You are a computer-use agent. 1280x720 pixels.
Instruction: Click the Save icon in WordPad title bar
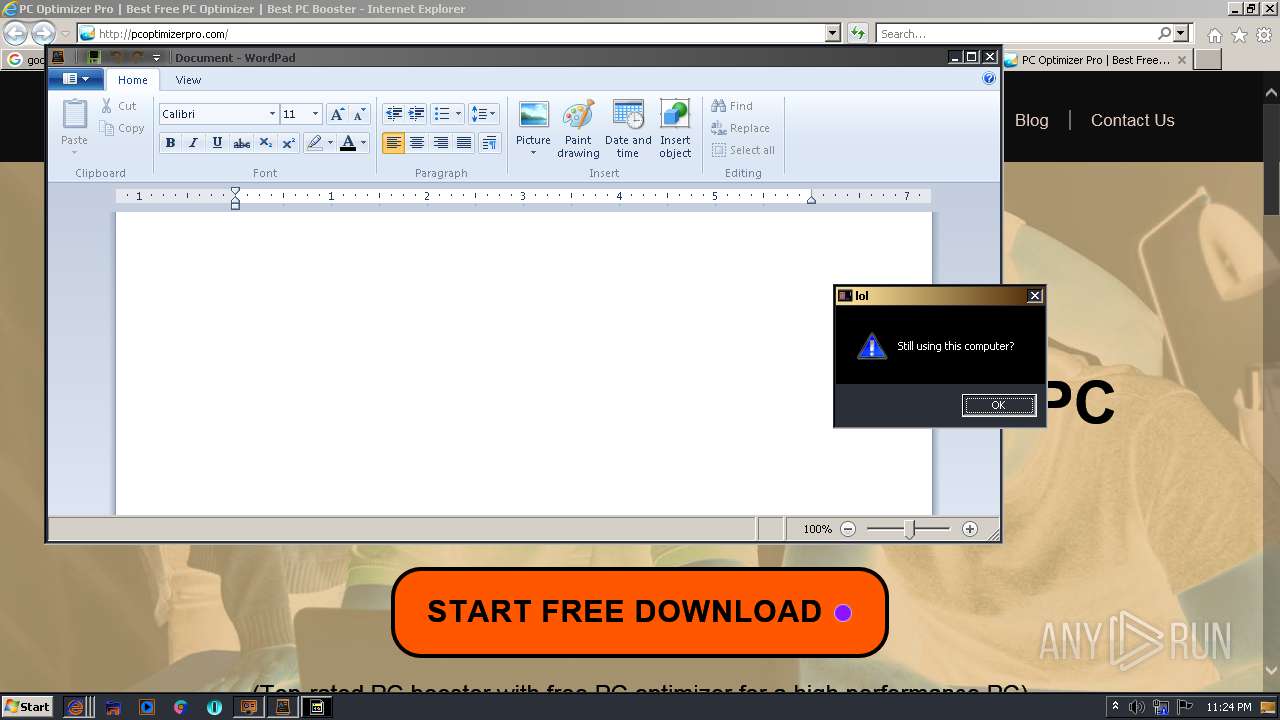(x=93, y=58)
